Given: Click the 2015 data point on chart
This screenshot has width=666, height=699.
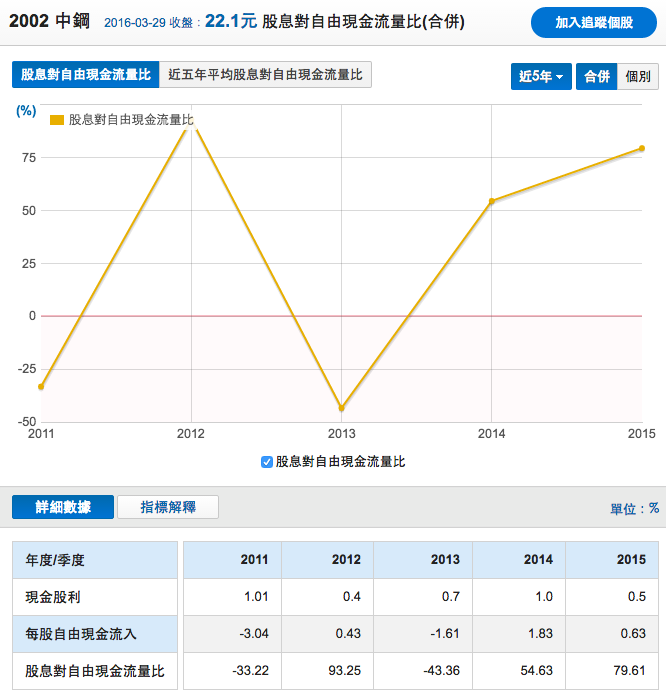Looking at the screenshot, I should pos(642,149).
